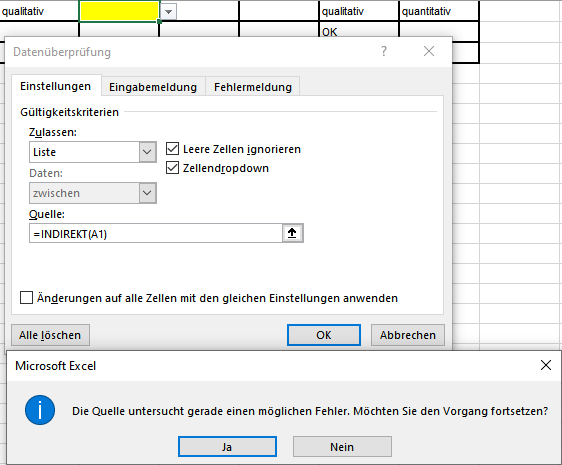Screen dimensions: 562x465
Task: Click the Ja button
Action: coord(227,447)
